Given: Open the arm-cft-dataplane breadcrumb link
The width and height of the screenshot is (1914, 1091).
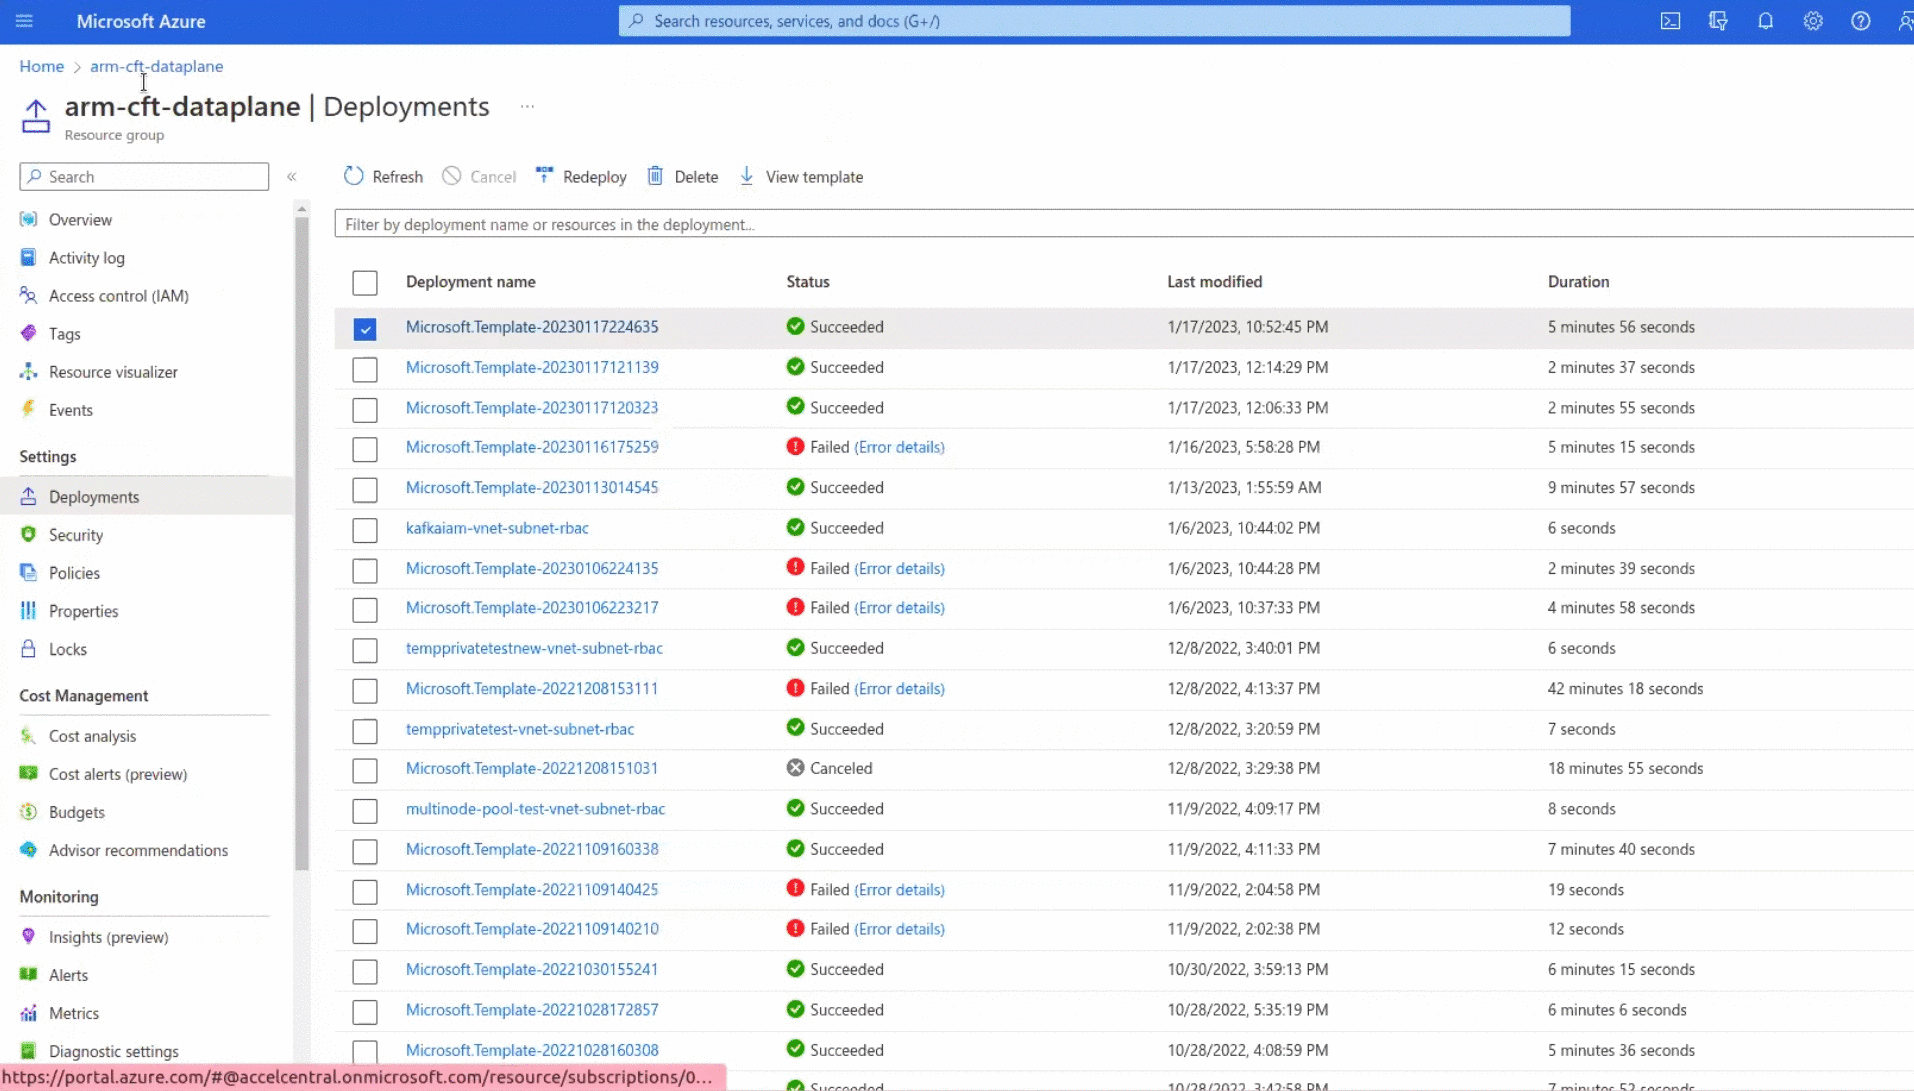Looking at the screenshot, I should 156,66.
